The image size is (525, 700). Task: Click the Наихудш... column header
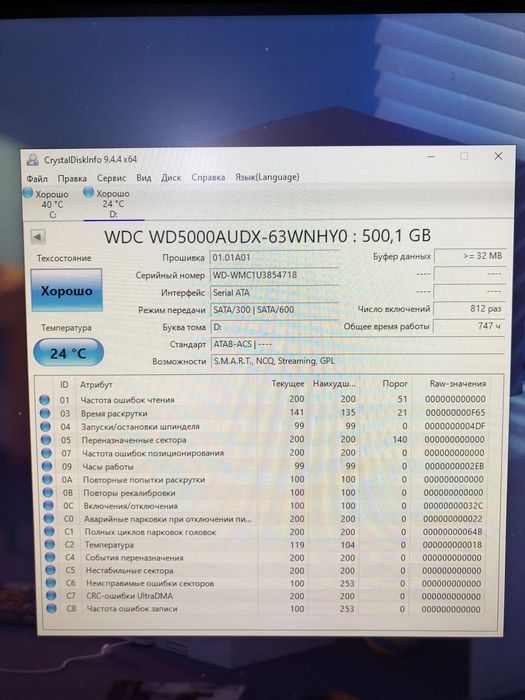pyautogui.click(x=334, y=384)
